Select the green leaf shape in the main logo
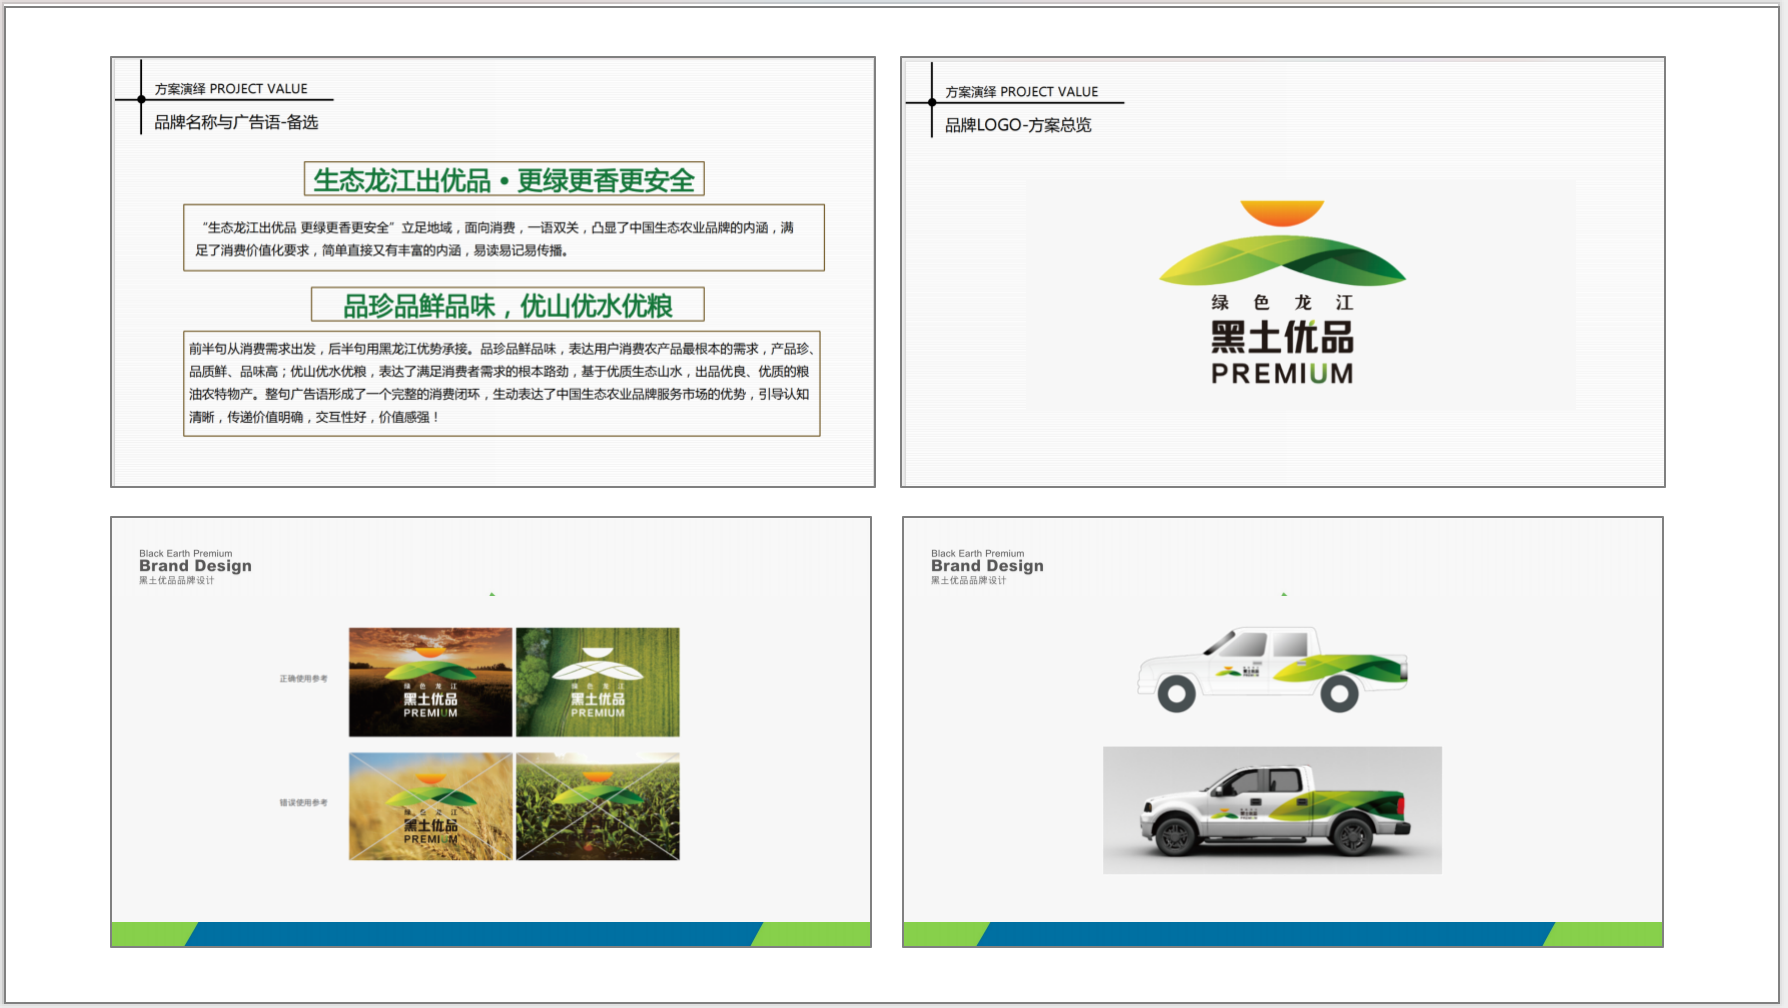This screenshot has width=1788, height=1008. coord(1282,259)
